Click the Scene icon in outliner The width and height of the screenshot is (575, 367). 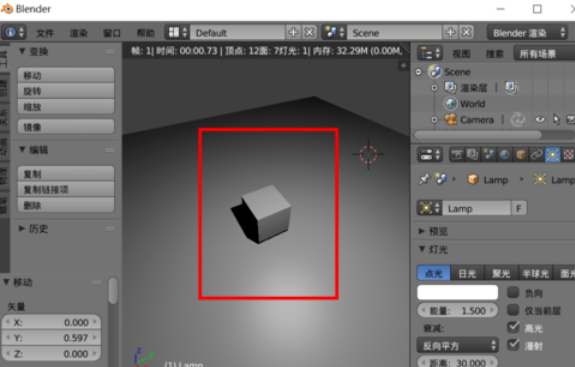[x=435, y=71]
